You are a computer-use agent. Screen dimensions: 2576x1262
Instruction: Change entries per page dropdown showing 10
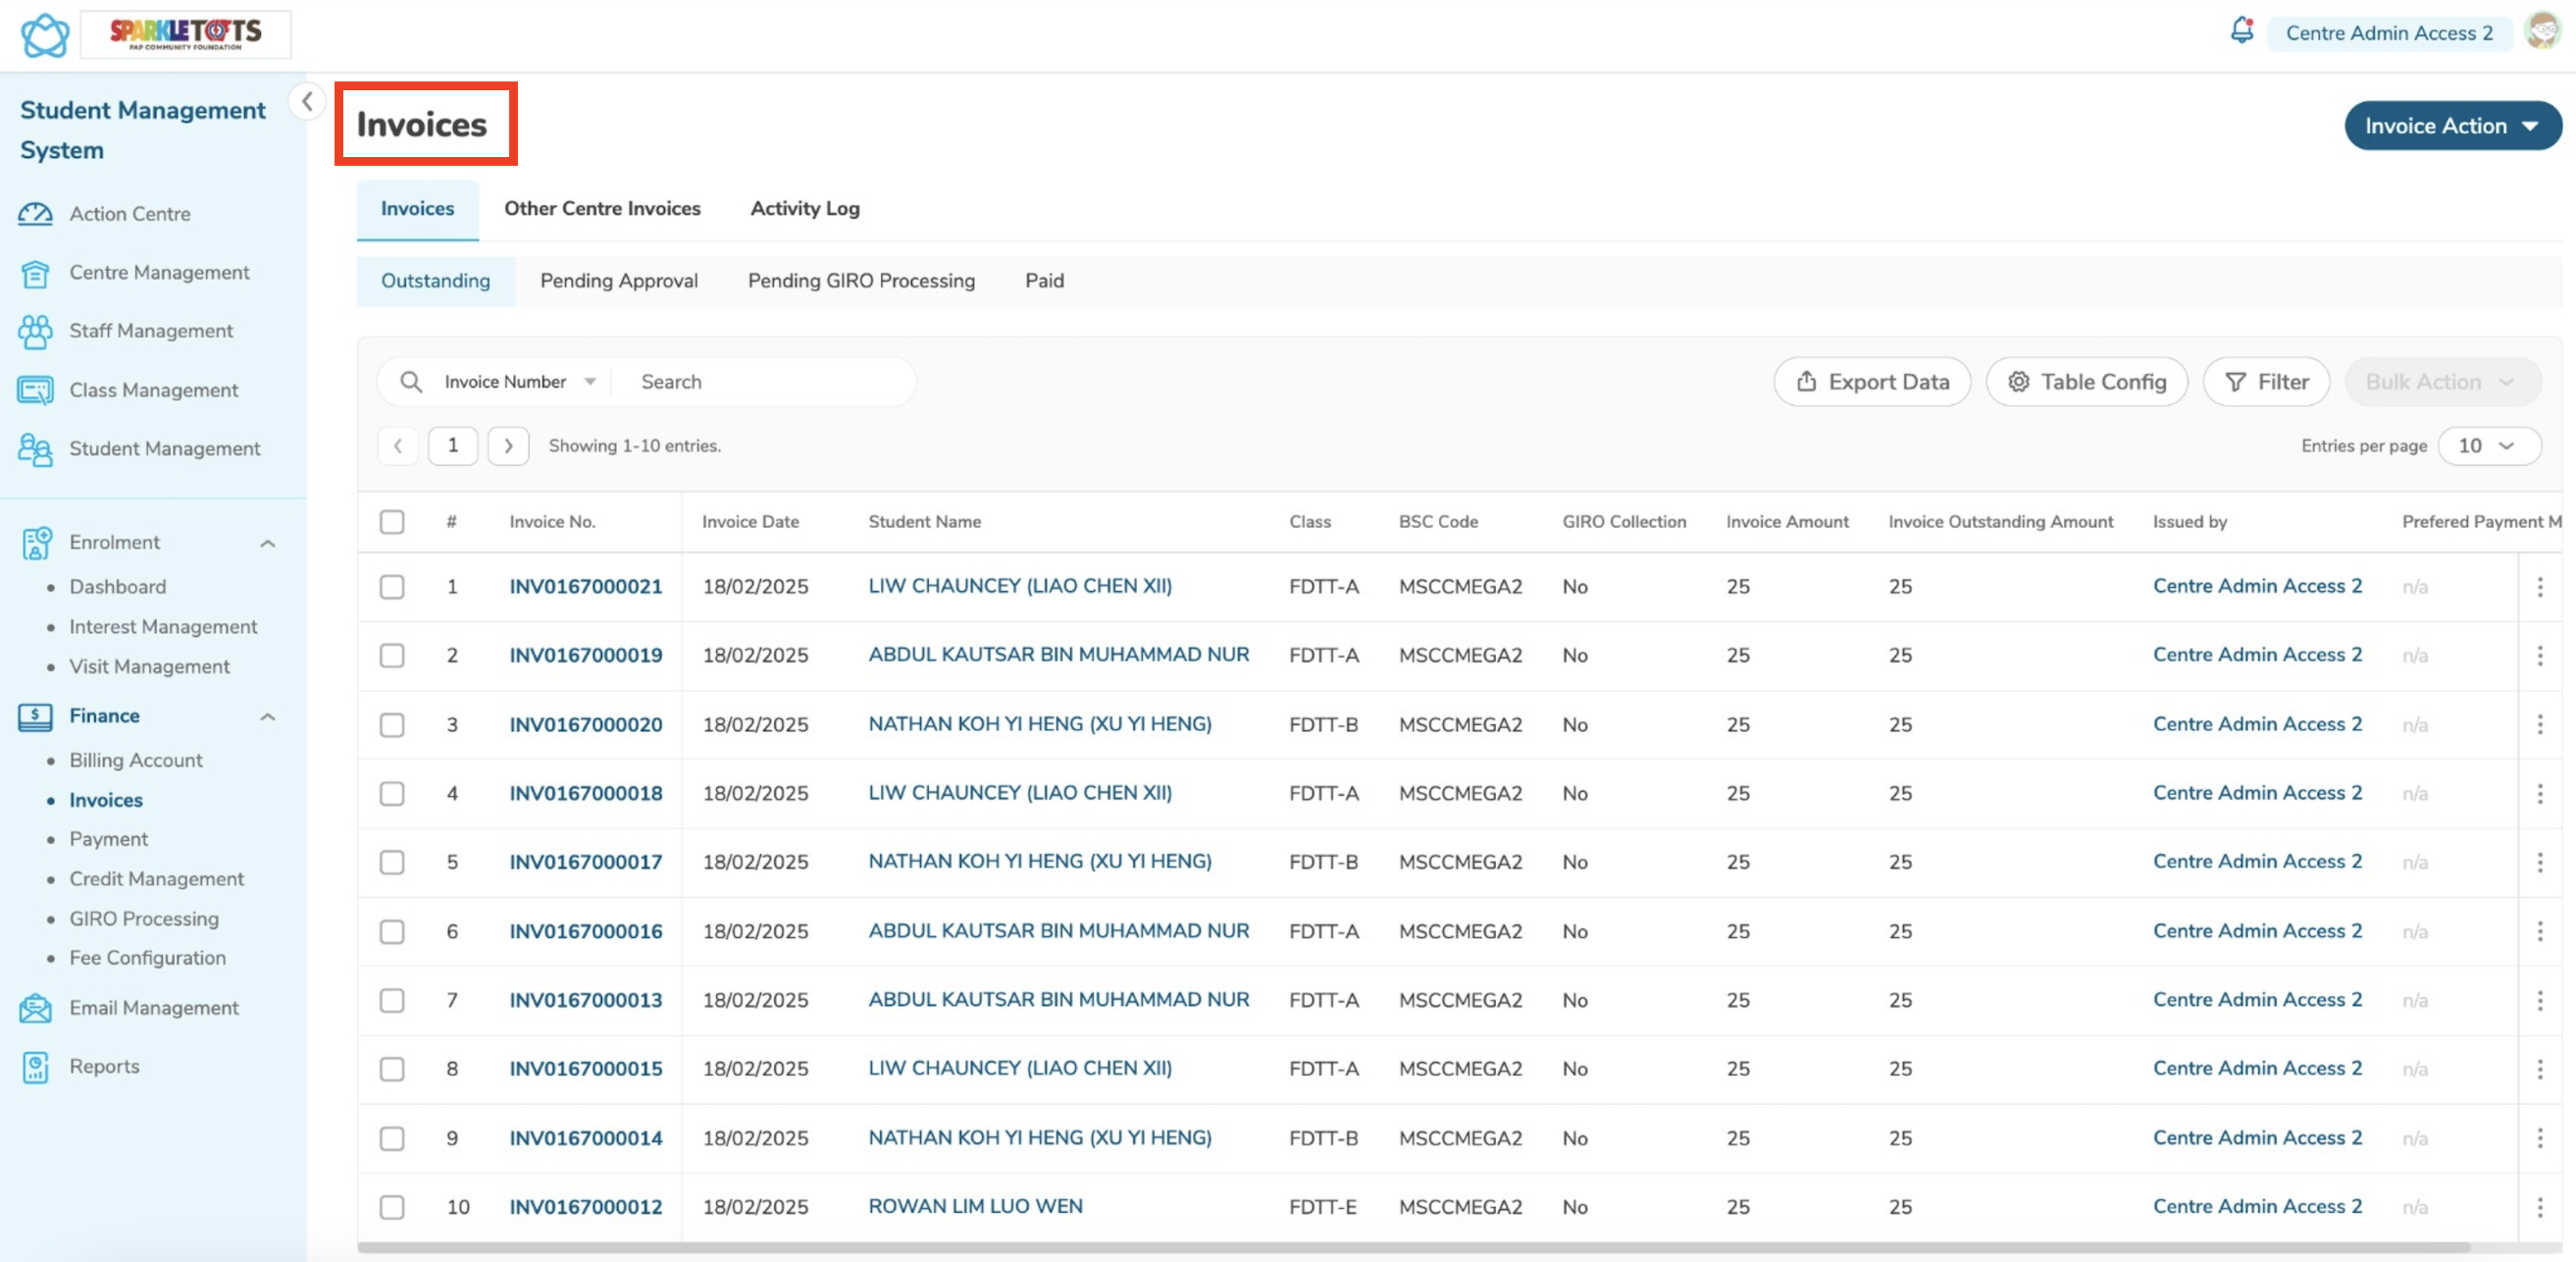click(2487, 446)
